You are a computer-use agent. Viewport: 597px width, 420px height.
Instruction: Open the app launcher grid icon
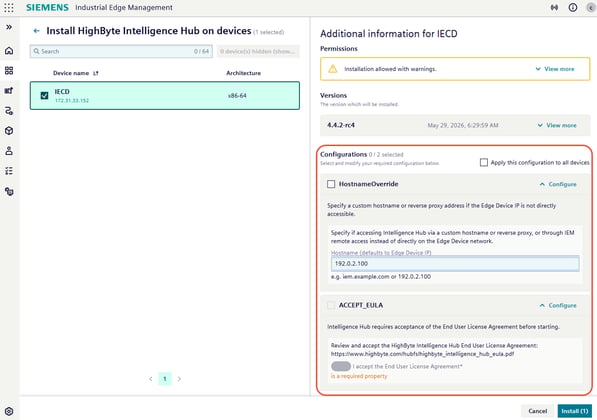9,8
